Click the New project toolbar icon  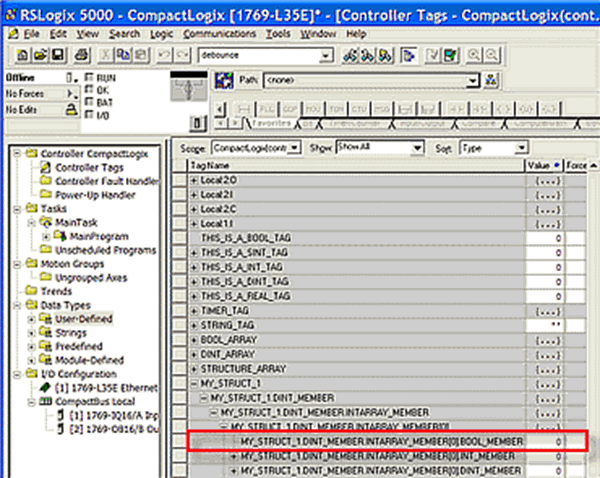pos(22,55)
